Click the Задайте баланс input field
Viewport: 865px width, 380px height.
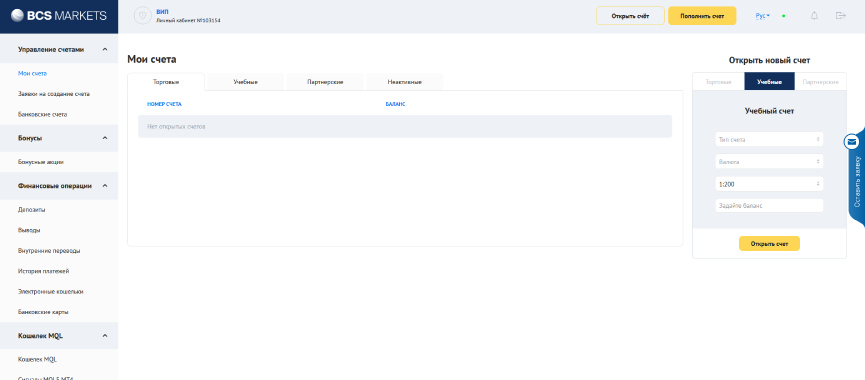point(769,206)
